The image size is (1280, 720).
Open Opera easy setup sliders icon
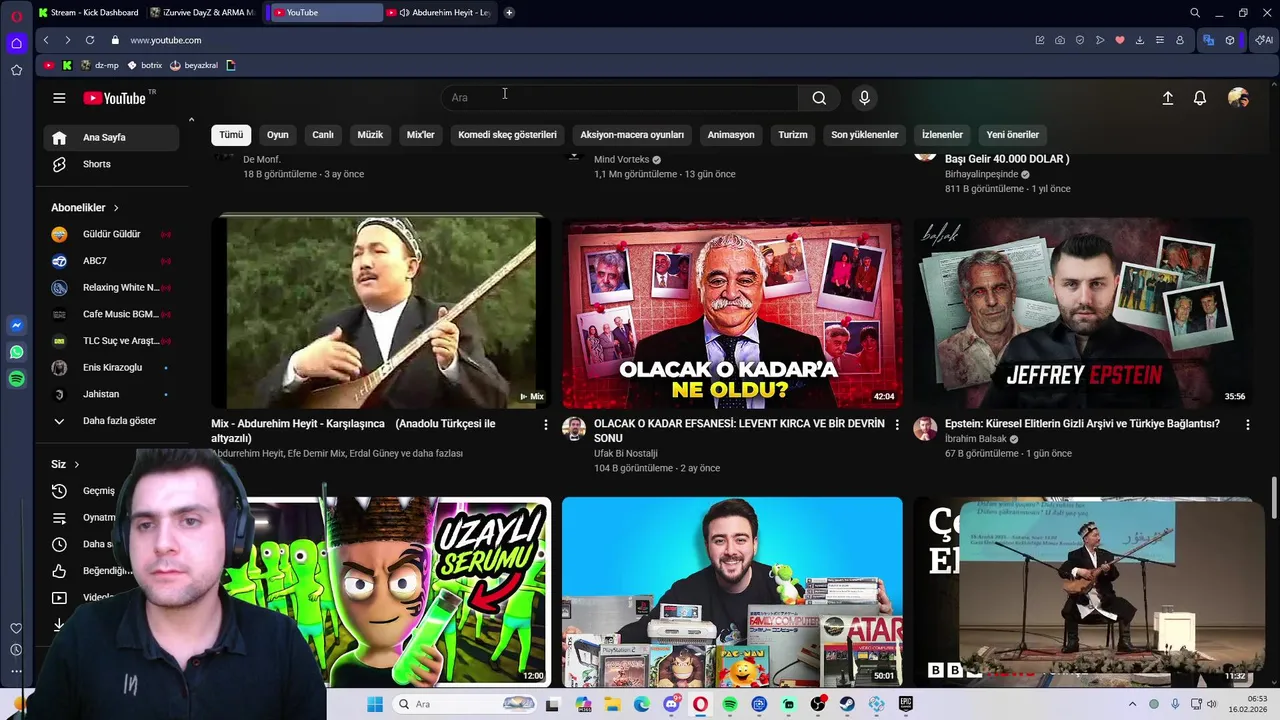click(1160, 40)
